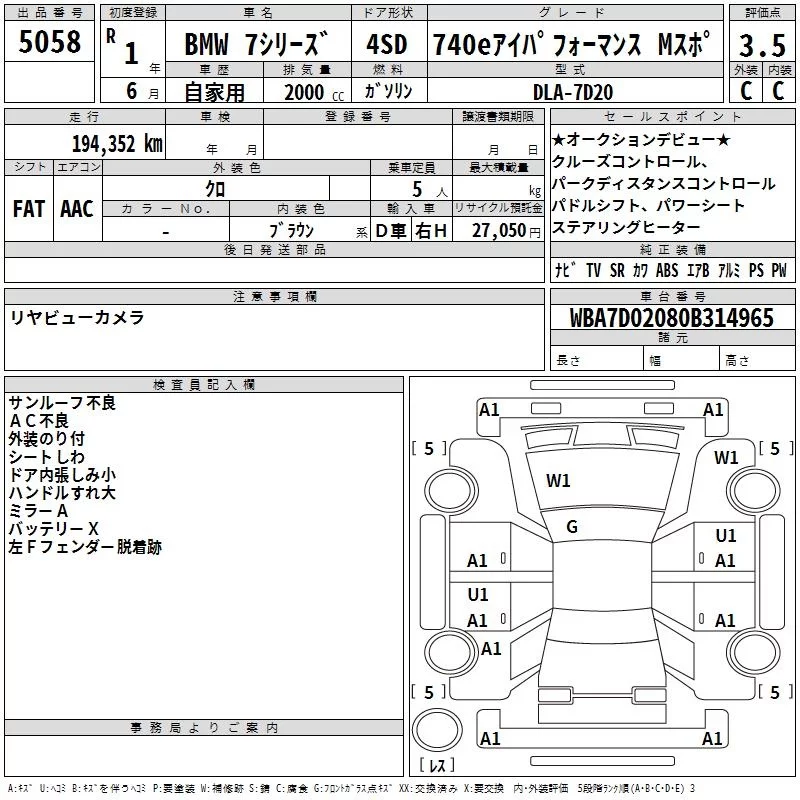Click the 右H steering cell
This screenshot has height=800, width=800.
[431, 231]
